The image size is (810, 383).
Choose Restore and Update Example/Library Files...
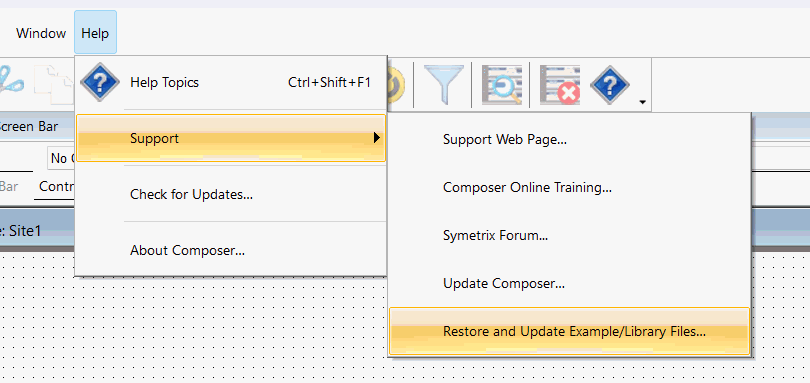click(x=569, y=331)
